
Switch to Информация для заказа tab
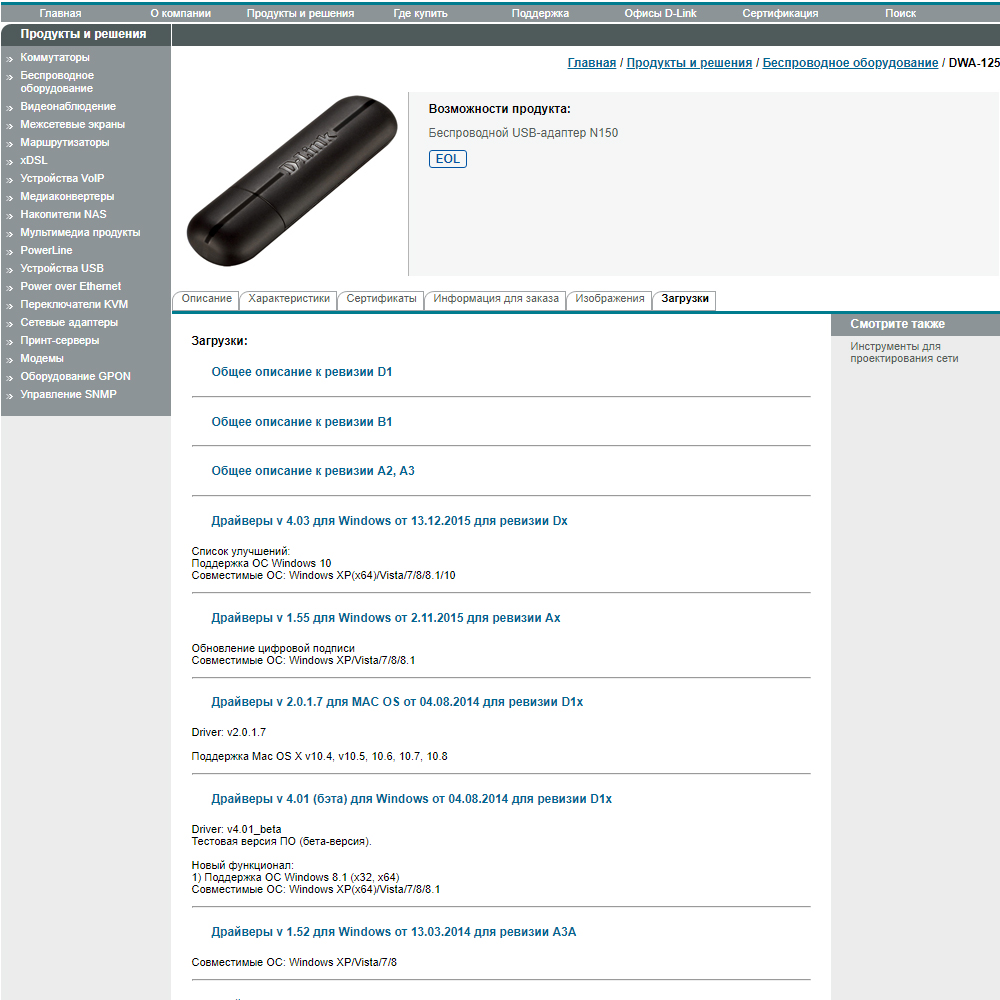[496, 298]
